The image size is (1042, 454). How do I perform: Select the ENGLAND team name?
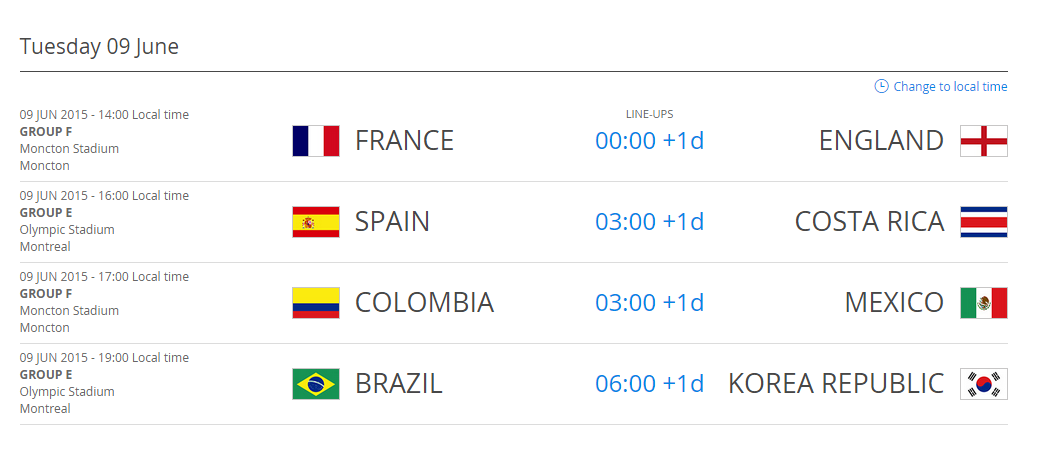881,141
